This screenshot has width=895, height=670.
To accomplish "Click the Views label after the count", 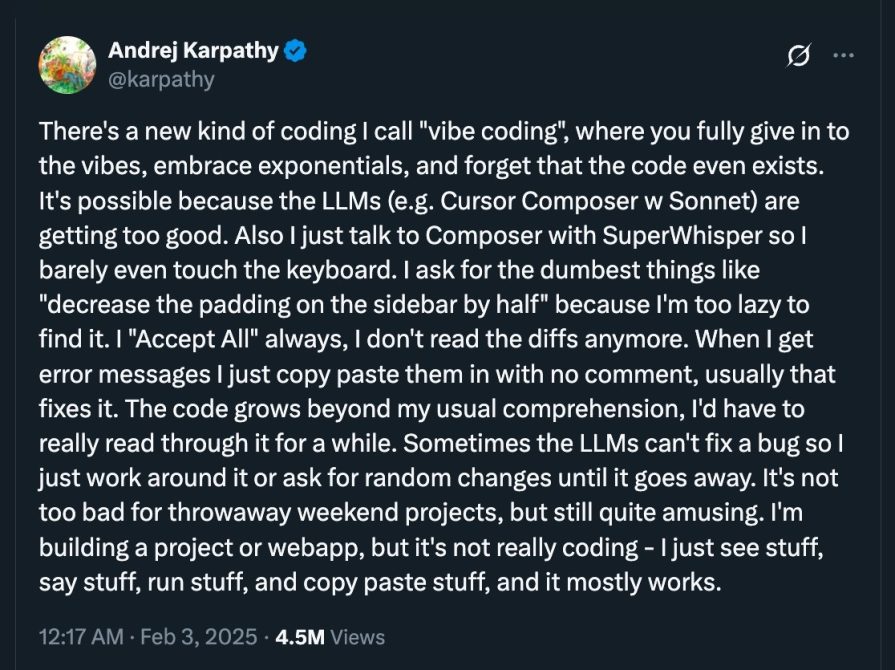I will pyautogui.click(x=357, y=636).
